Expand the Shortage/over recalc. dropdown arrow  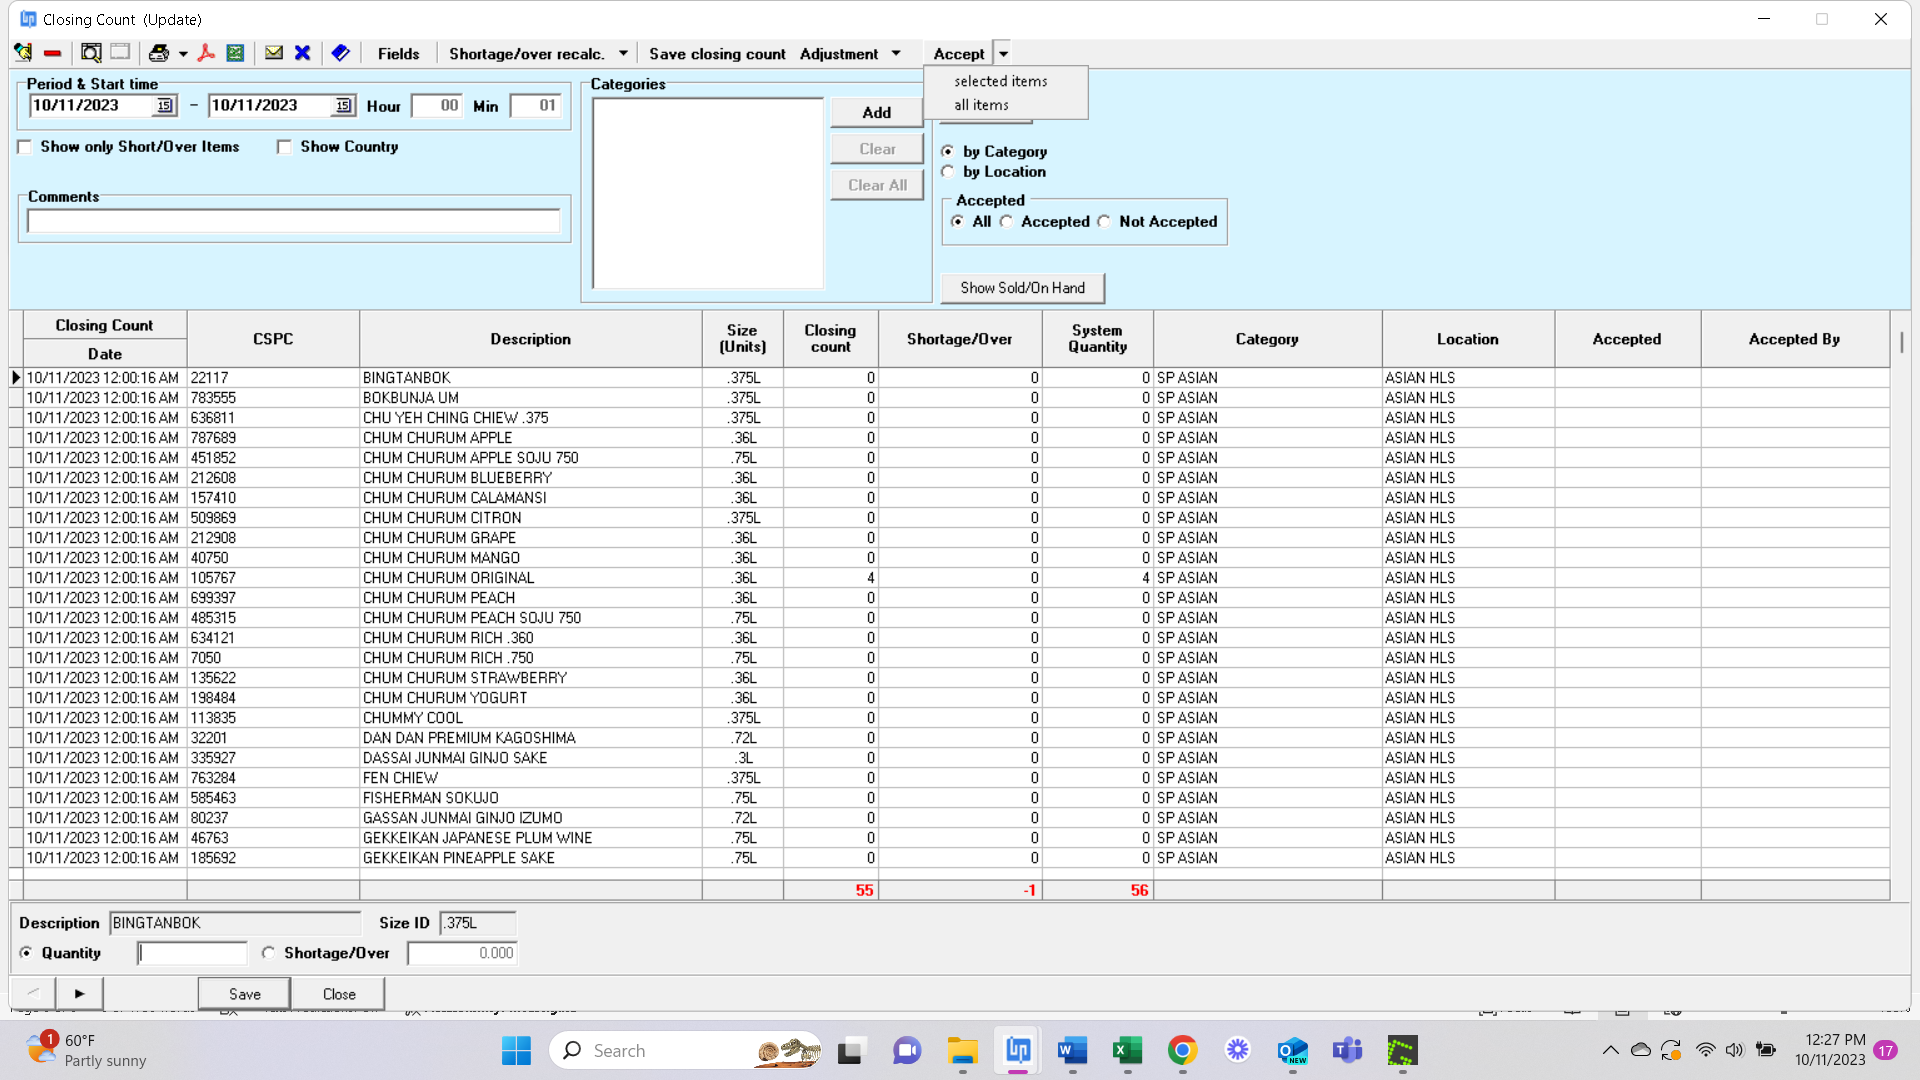(623, 54)
